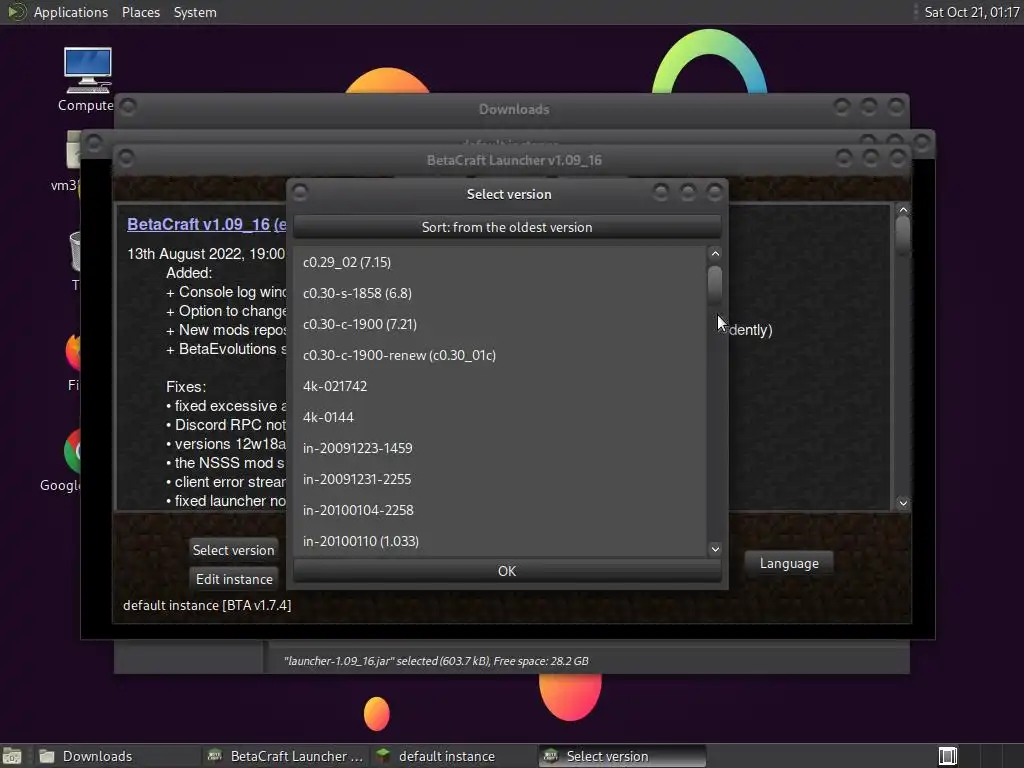Select version 4k-0144
1024x768 pixels.
pyautogui.click(x=500, y=417)
